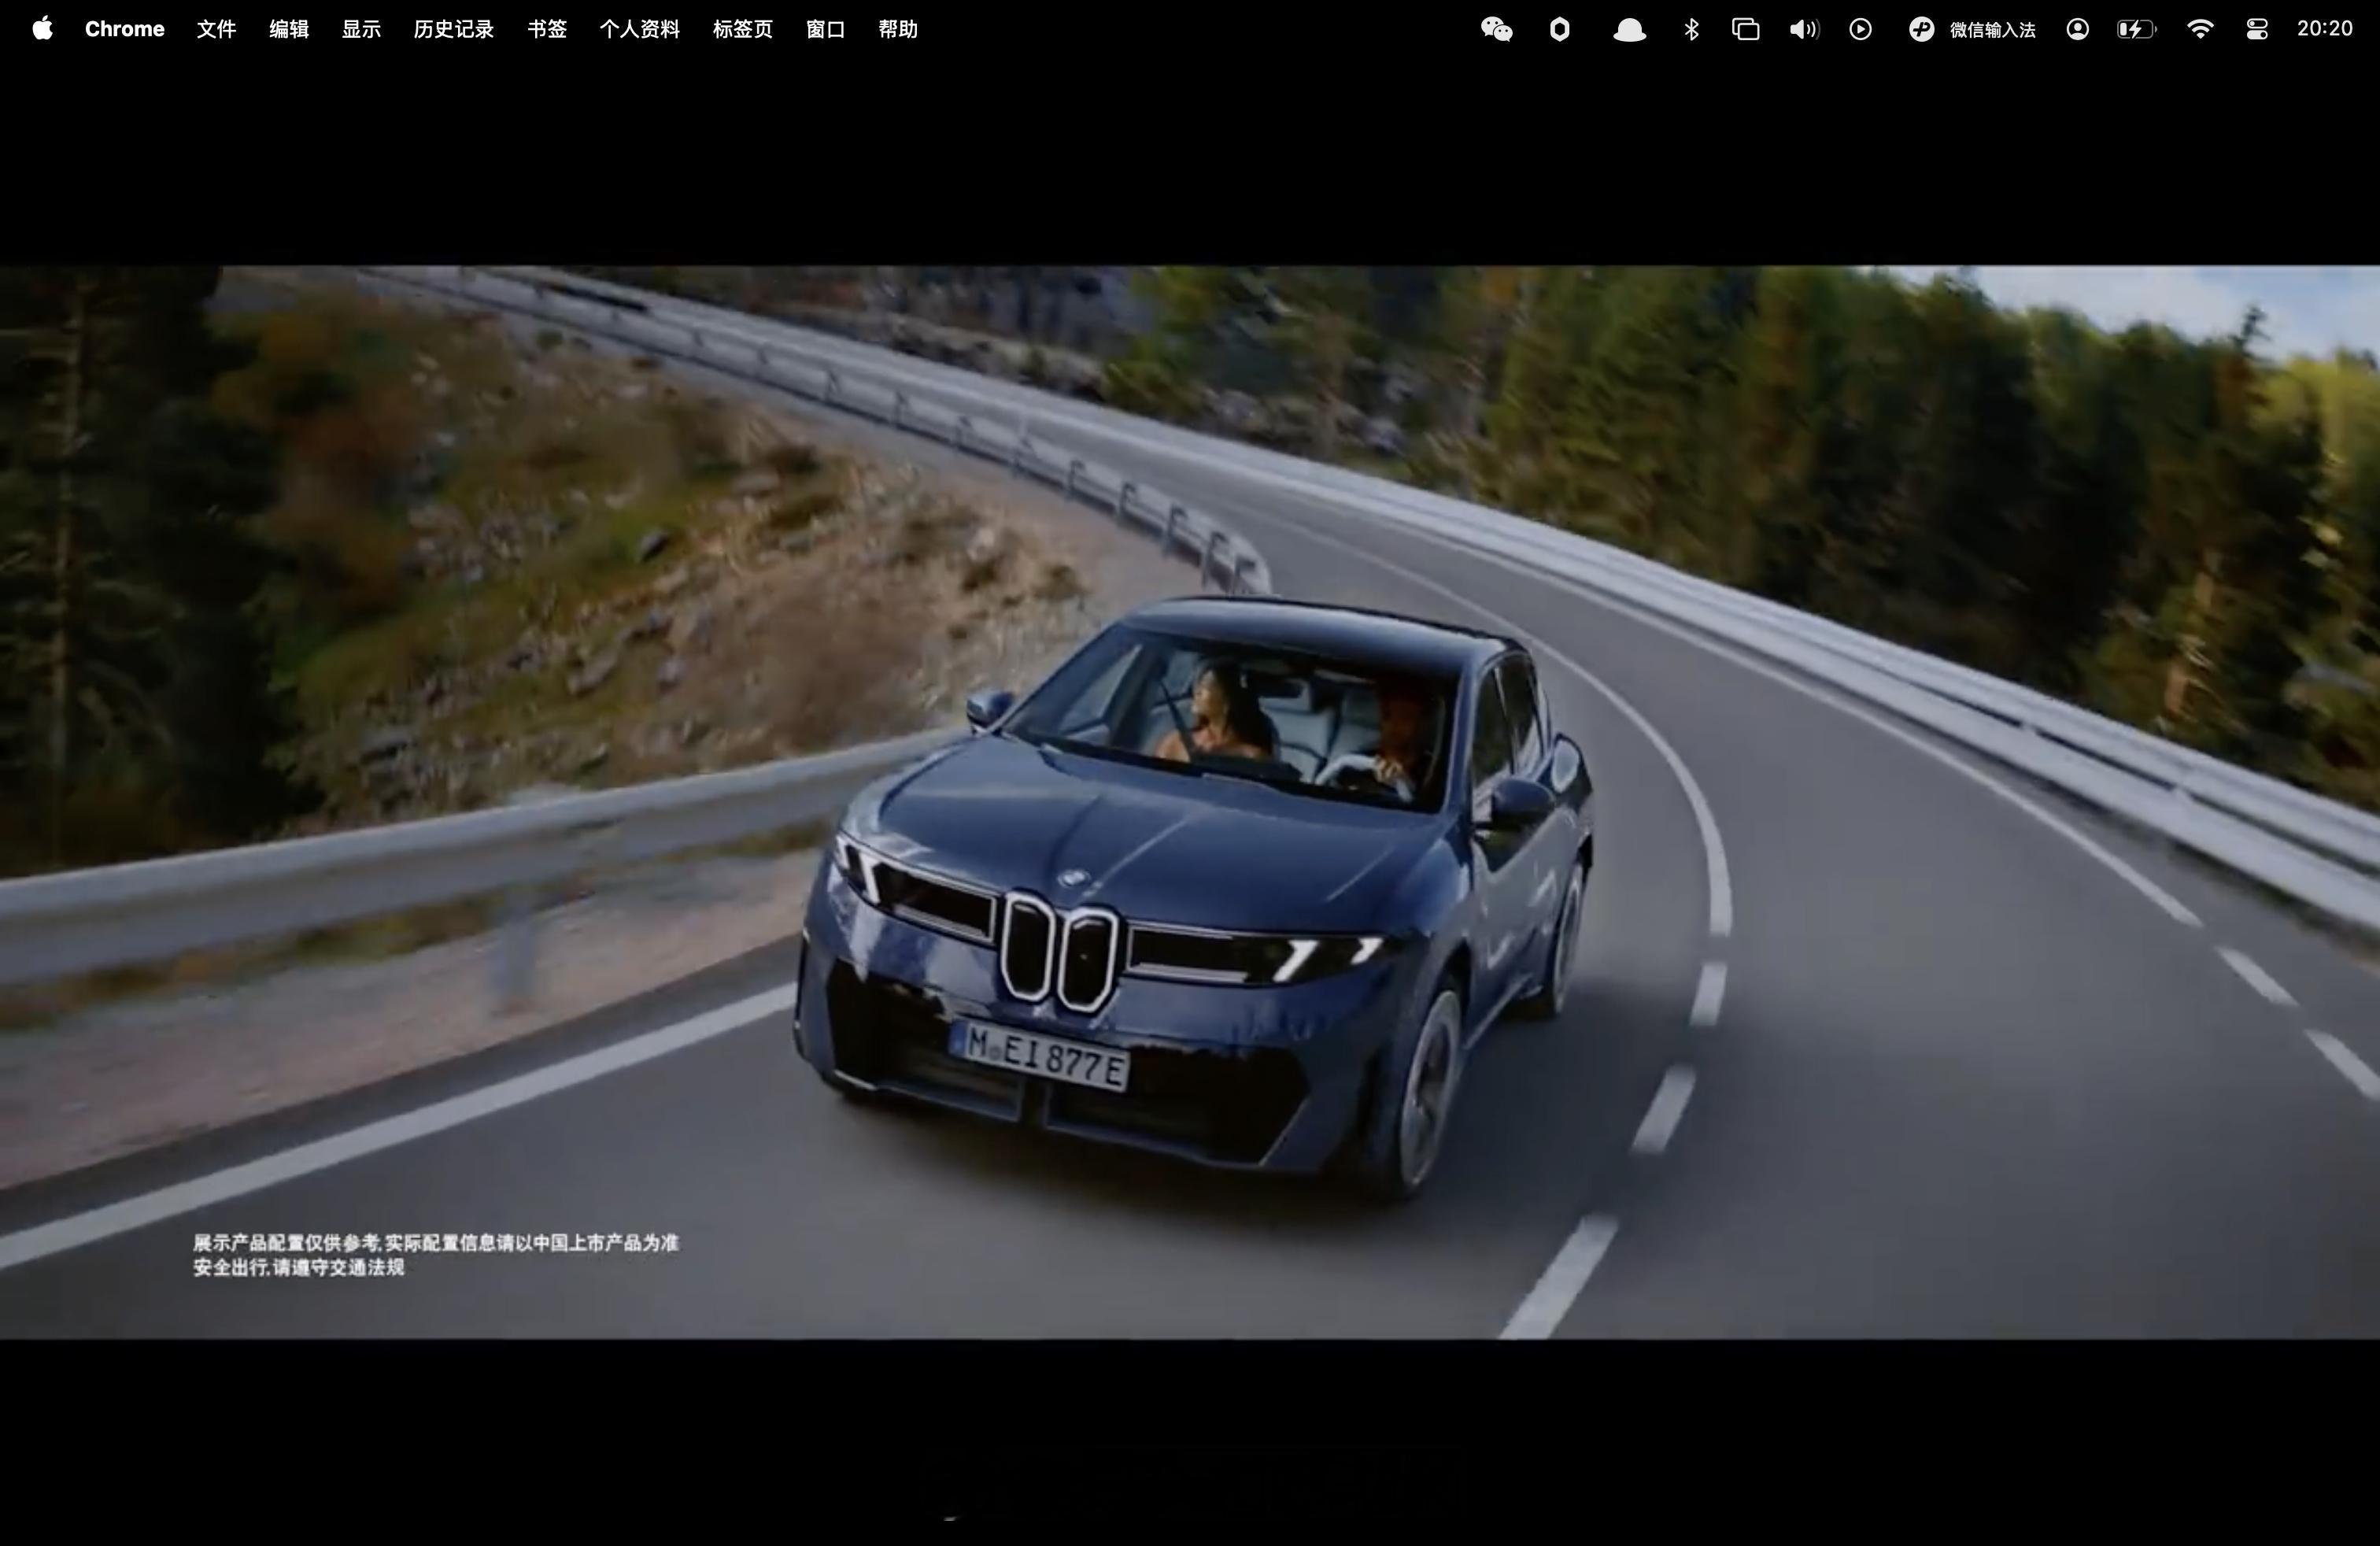Click the WeChat status icon
Image resolution: width=2380 pixels, height=1546 pixels.
1497,29
